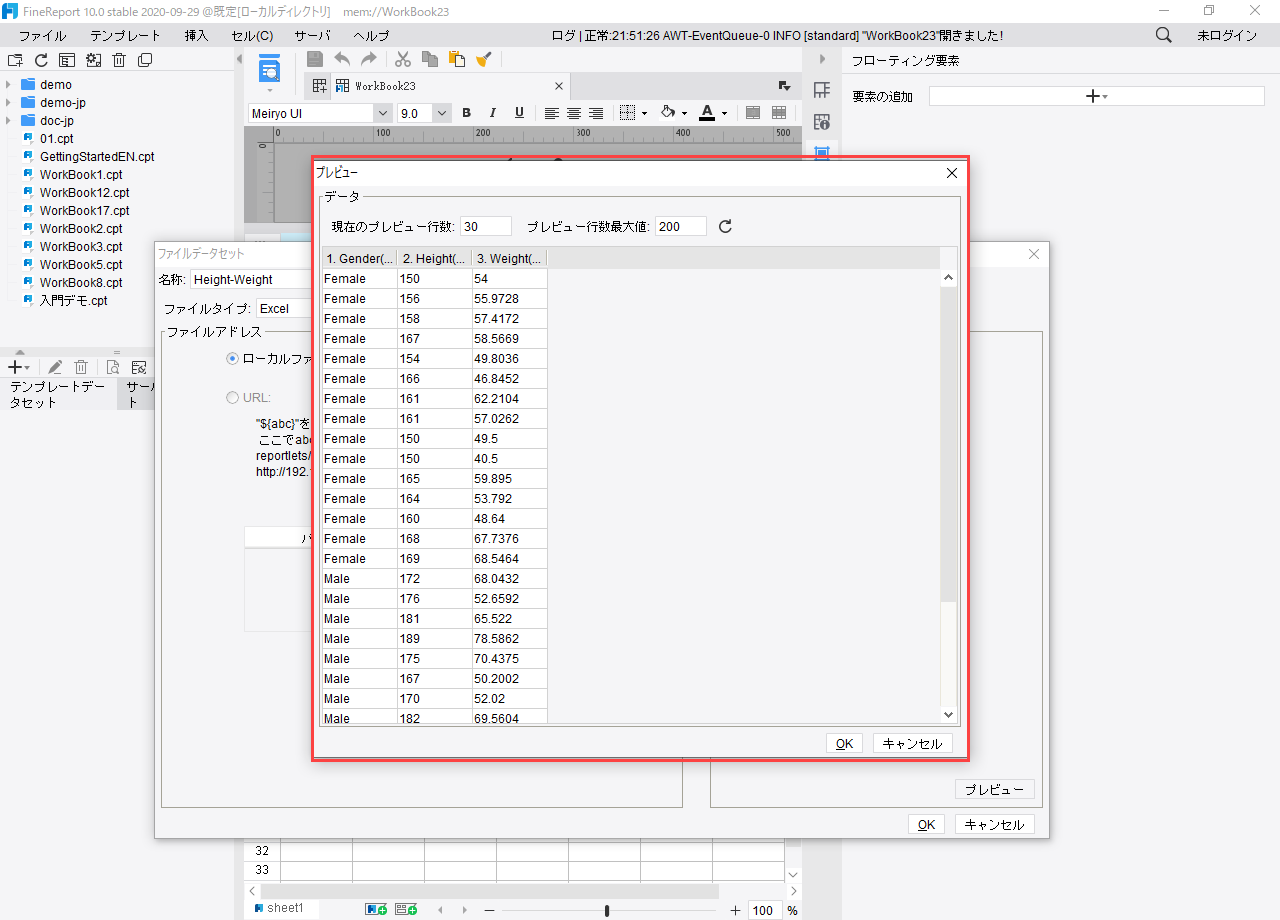Image resolution: width=1280 pixels, height=920 pixels.
Task: Expand the doc-jp folder
Action: 9,121
